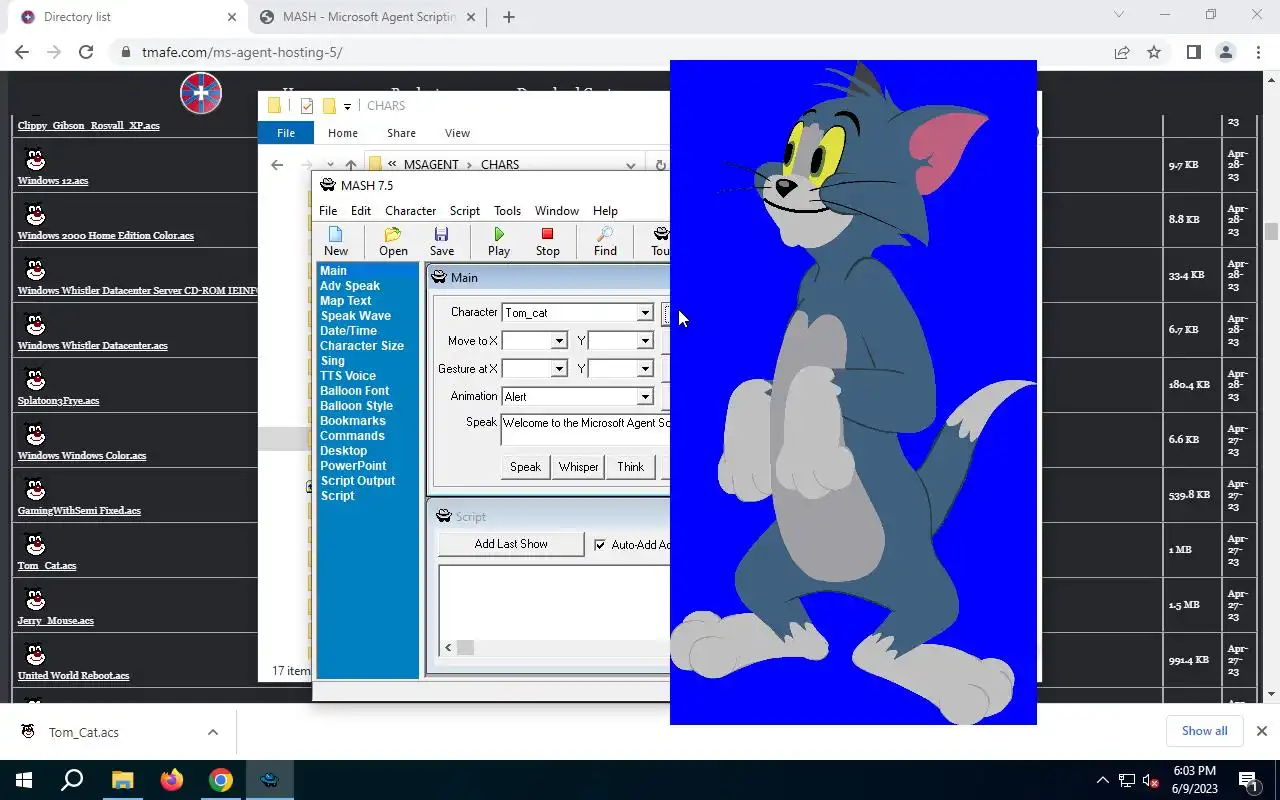Expand the Character dropdown showing Tom_cat
Image resolution: width=1280 pixels, height=800 pixels.
(x=645, y=313)
